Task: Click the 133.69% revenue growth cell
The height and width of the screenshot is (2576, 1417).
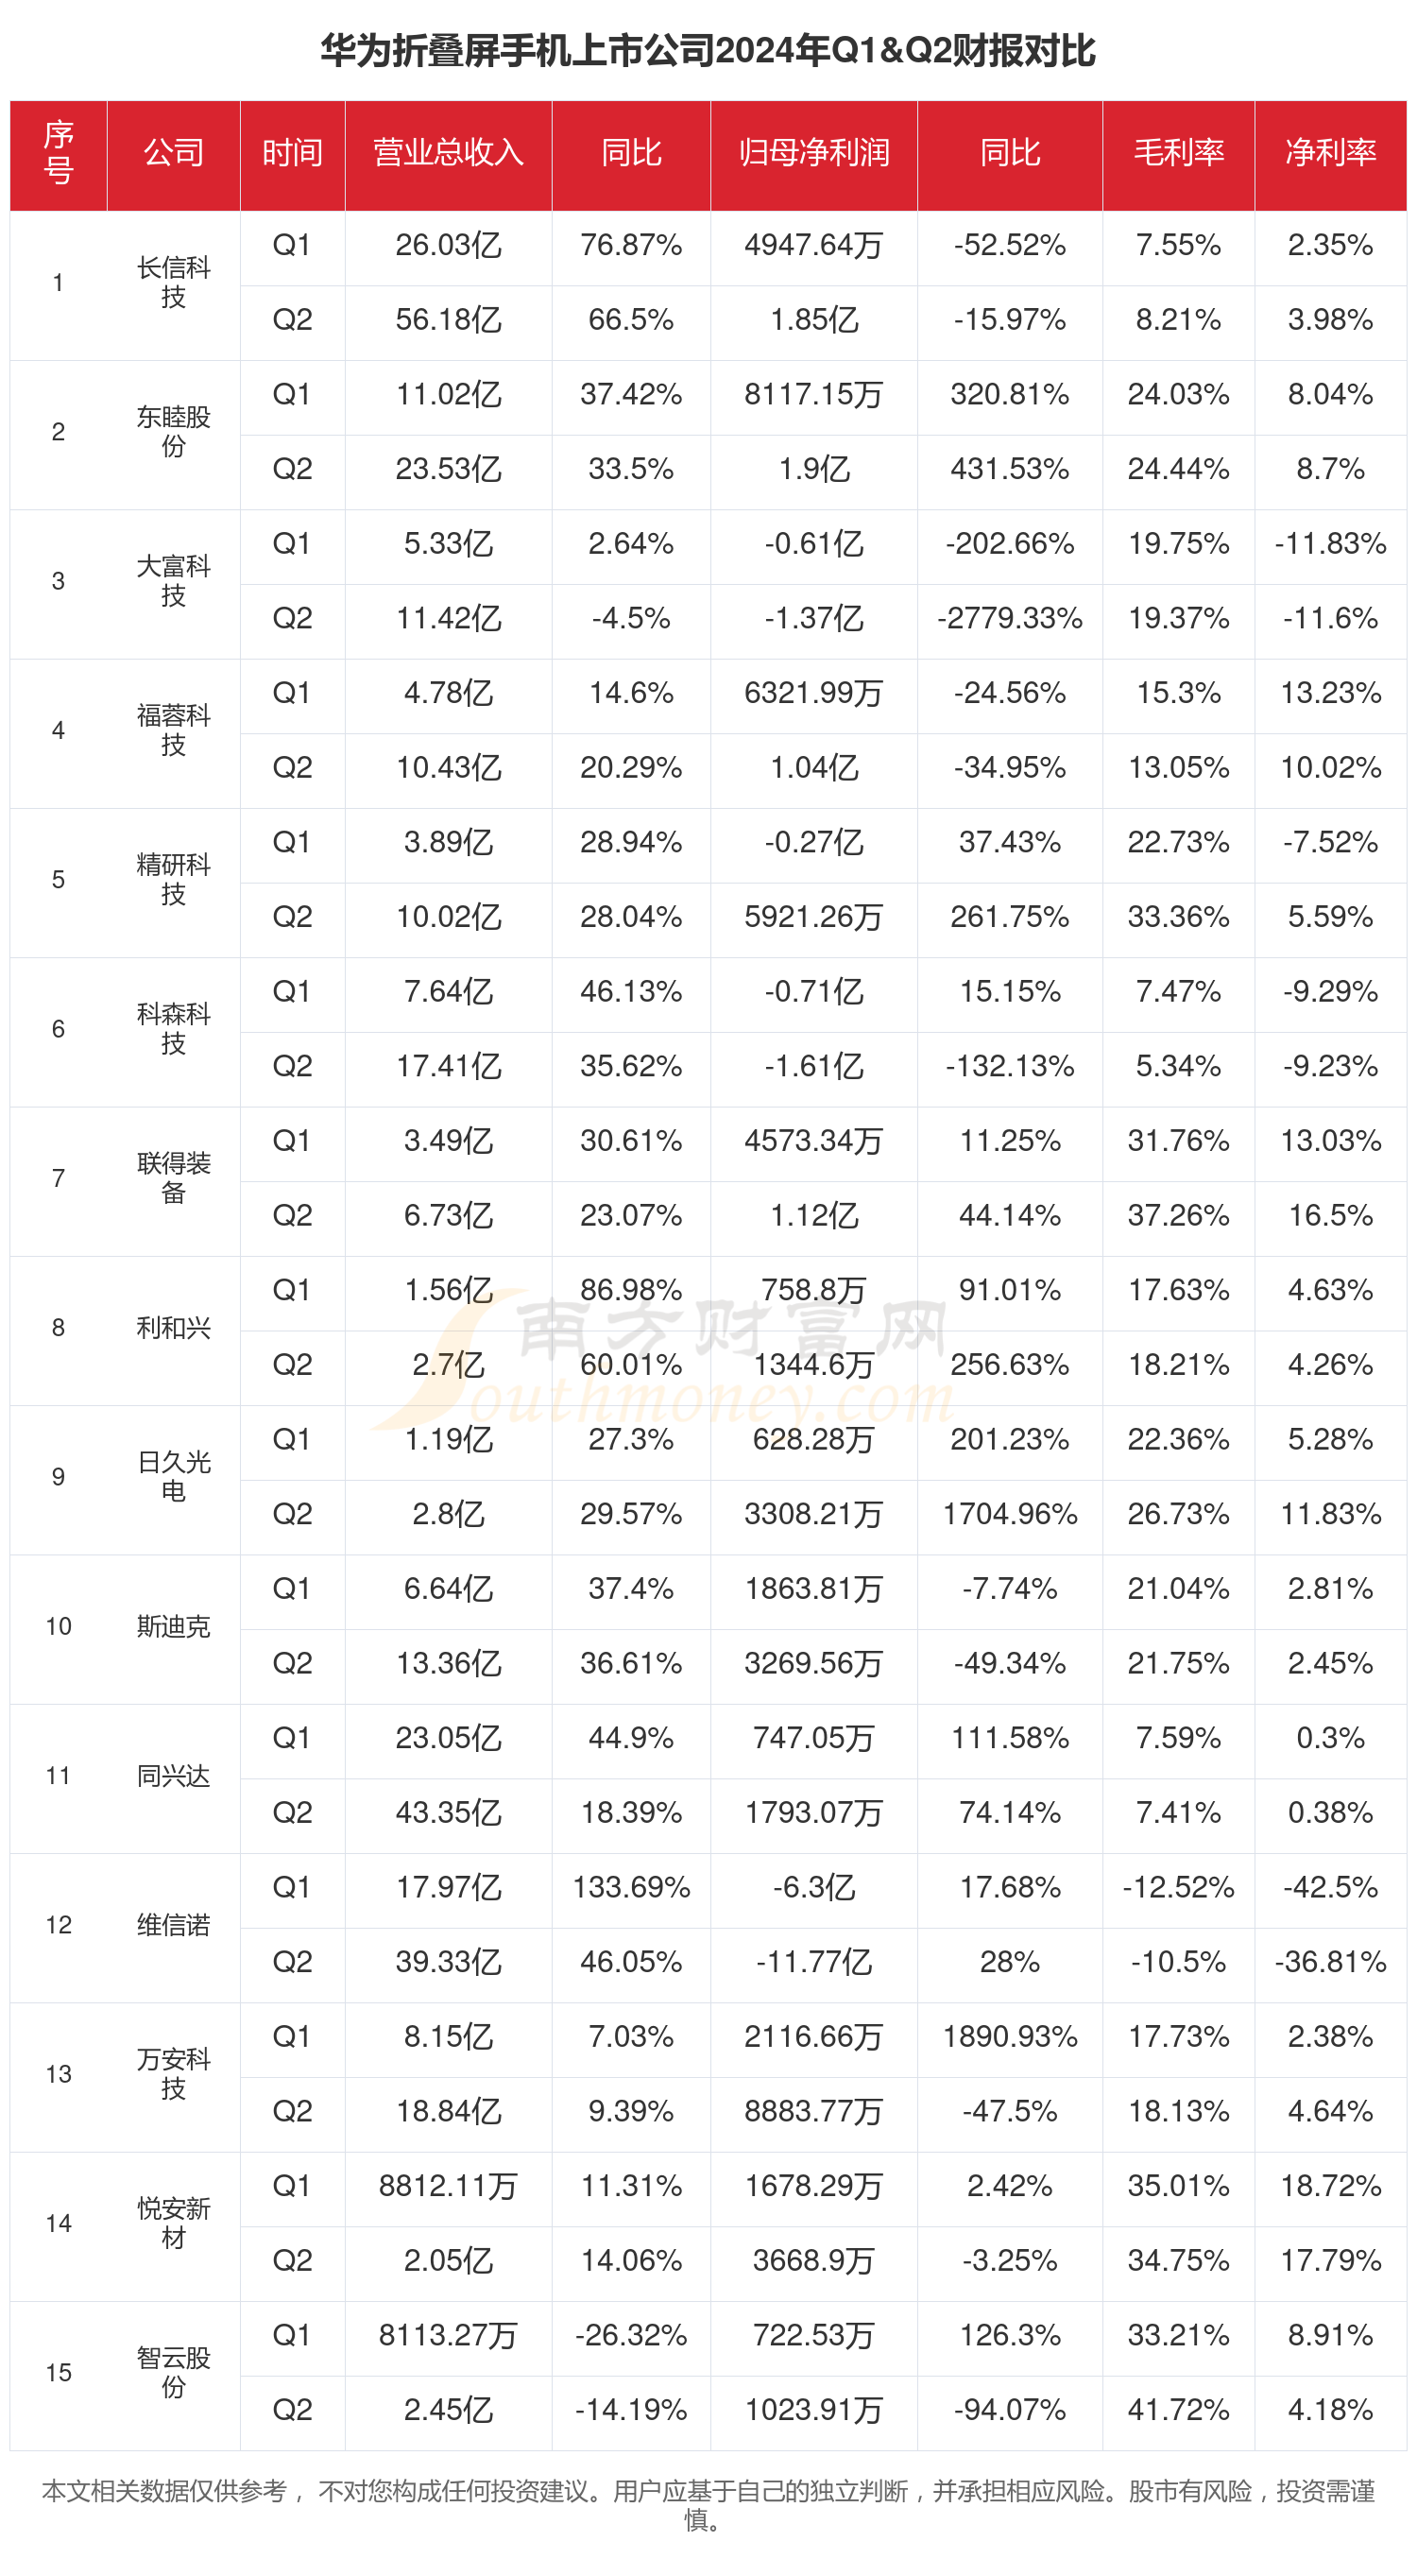Action: coord(631,1888)
